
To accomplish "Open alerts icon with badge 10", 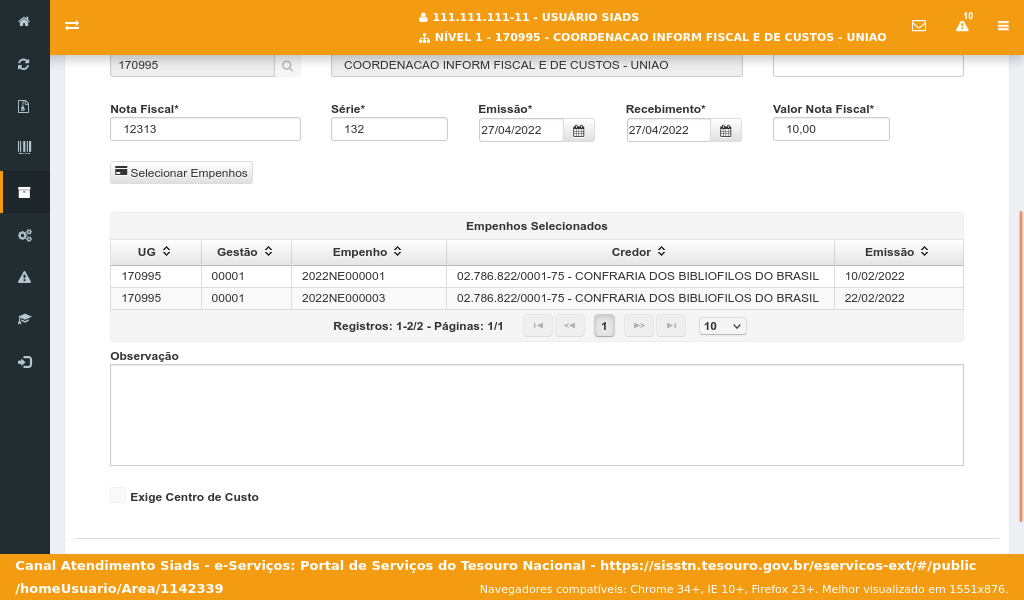I will (963, 24).
